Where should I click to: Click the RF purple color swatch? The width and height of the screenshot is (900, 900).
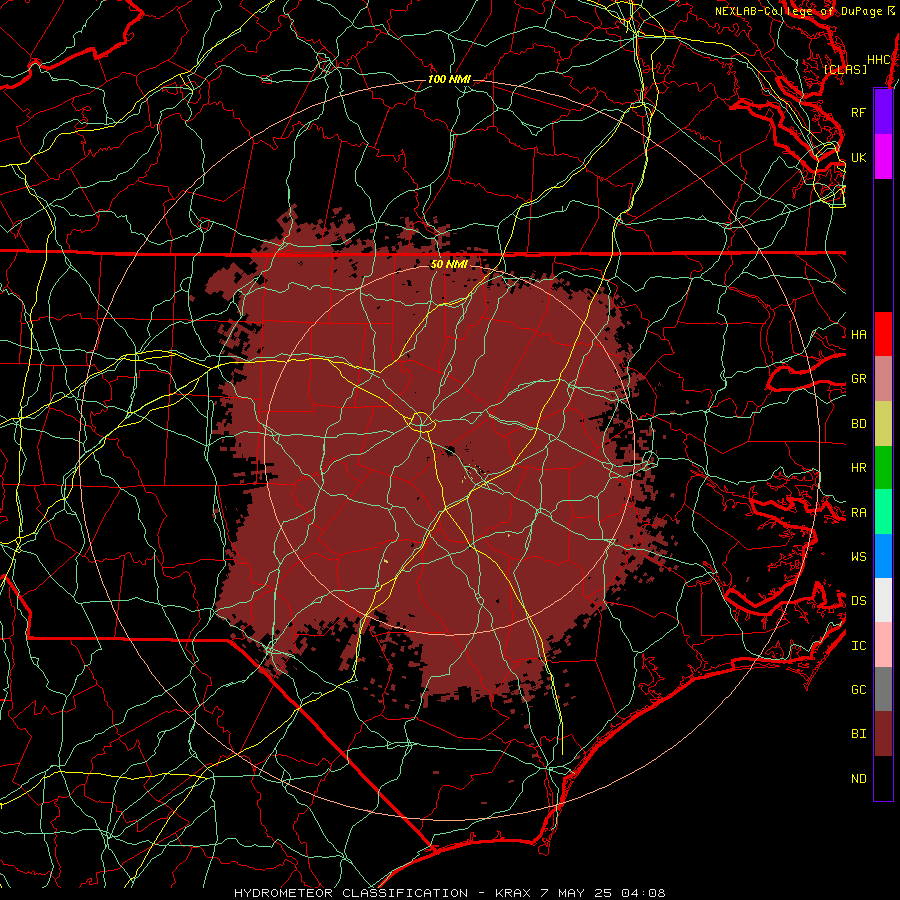point(883,112)
